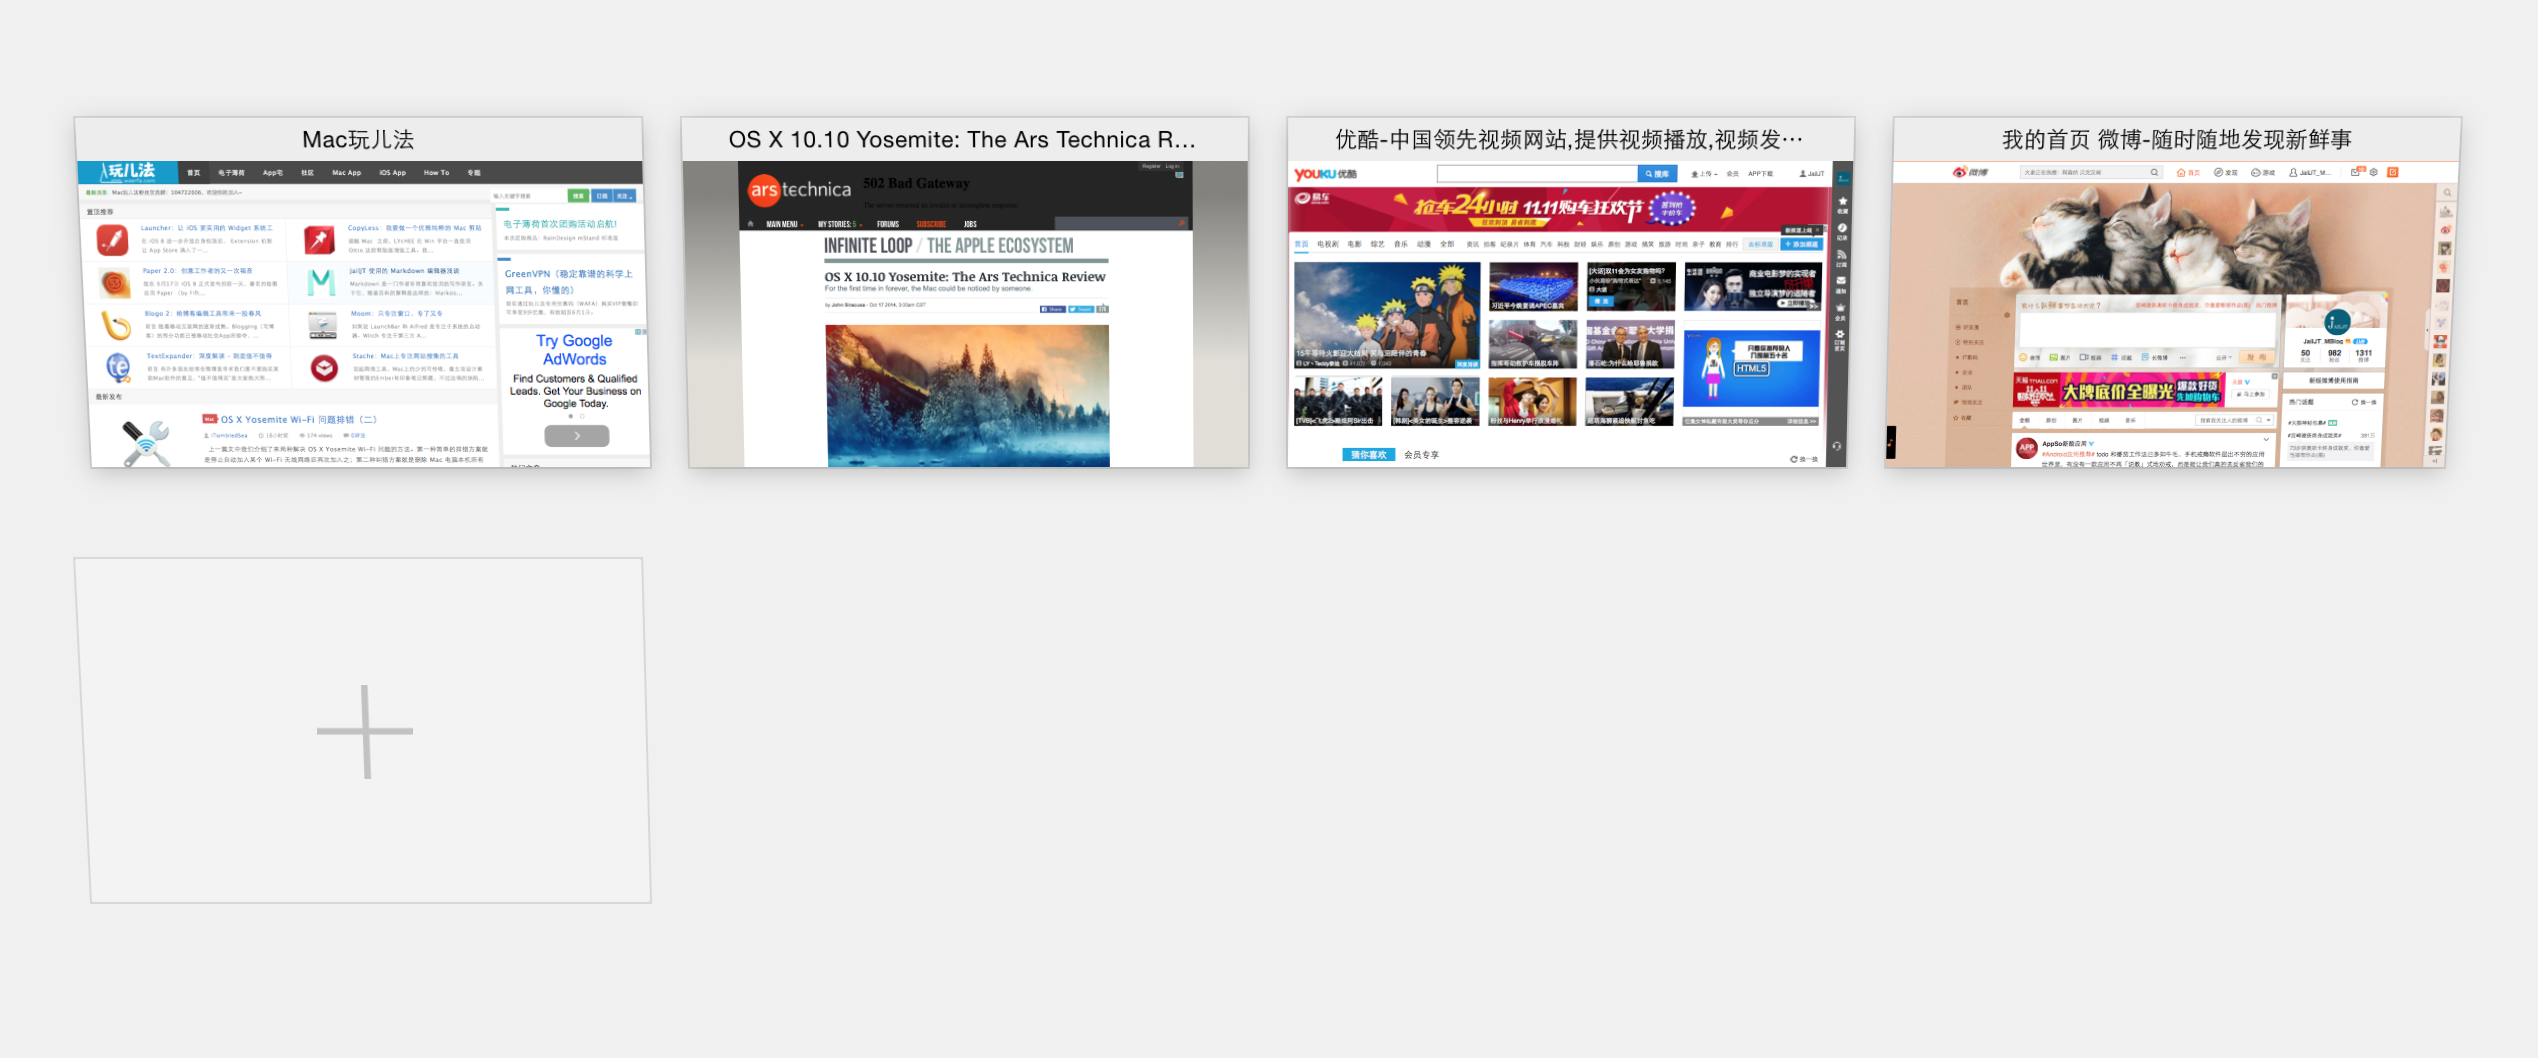Add a new tab with the plus thumbnail
This screenshot has height=1058, width=2538.
(x=363, y=731)
